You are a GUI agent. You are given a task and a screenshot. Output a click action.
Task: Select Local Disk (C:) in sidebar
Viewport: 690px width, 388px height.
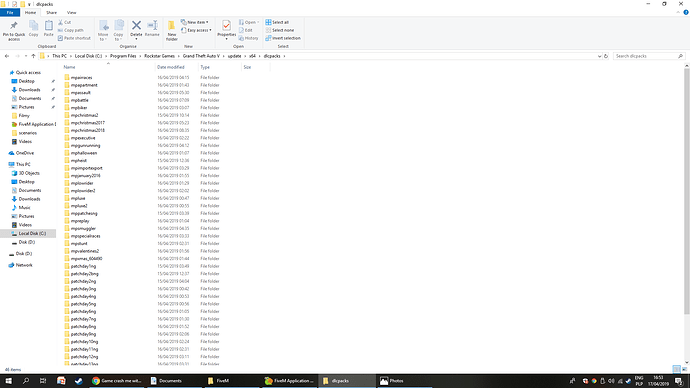click(x=32, y=234)
